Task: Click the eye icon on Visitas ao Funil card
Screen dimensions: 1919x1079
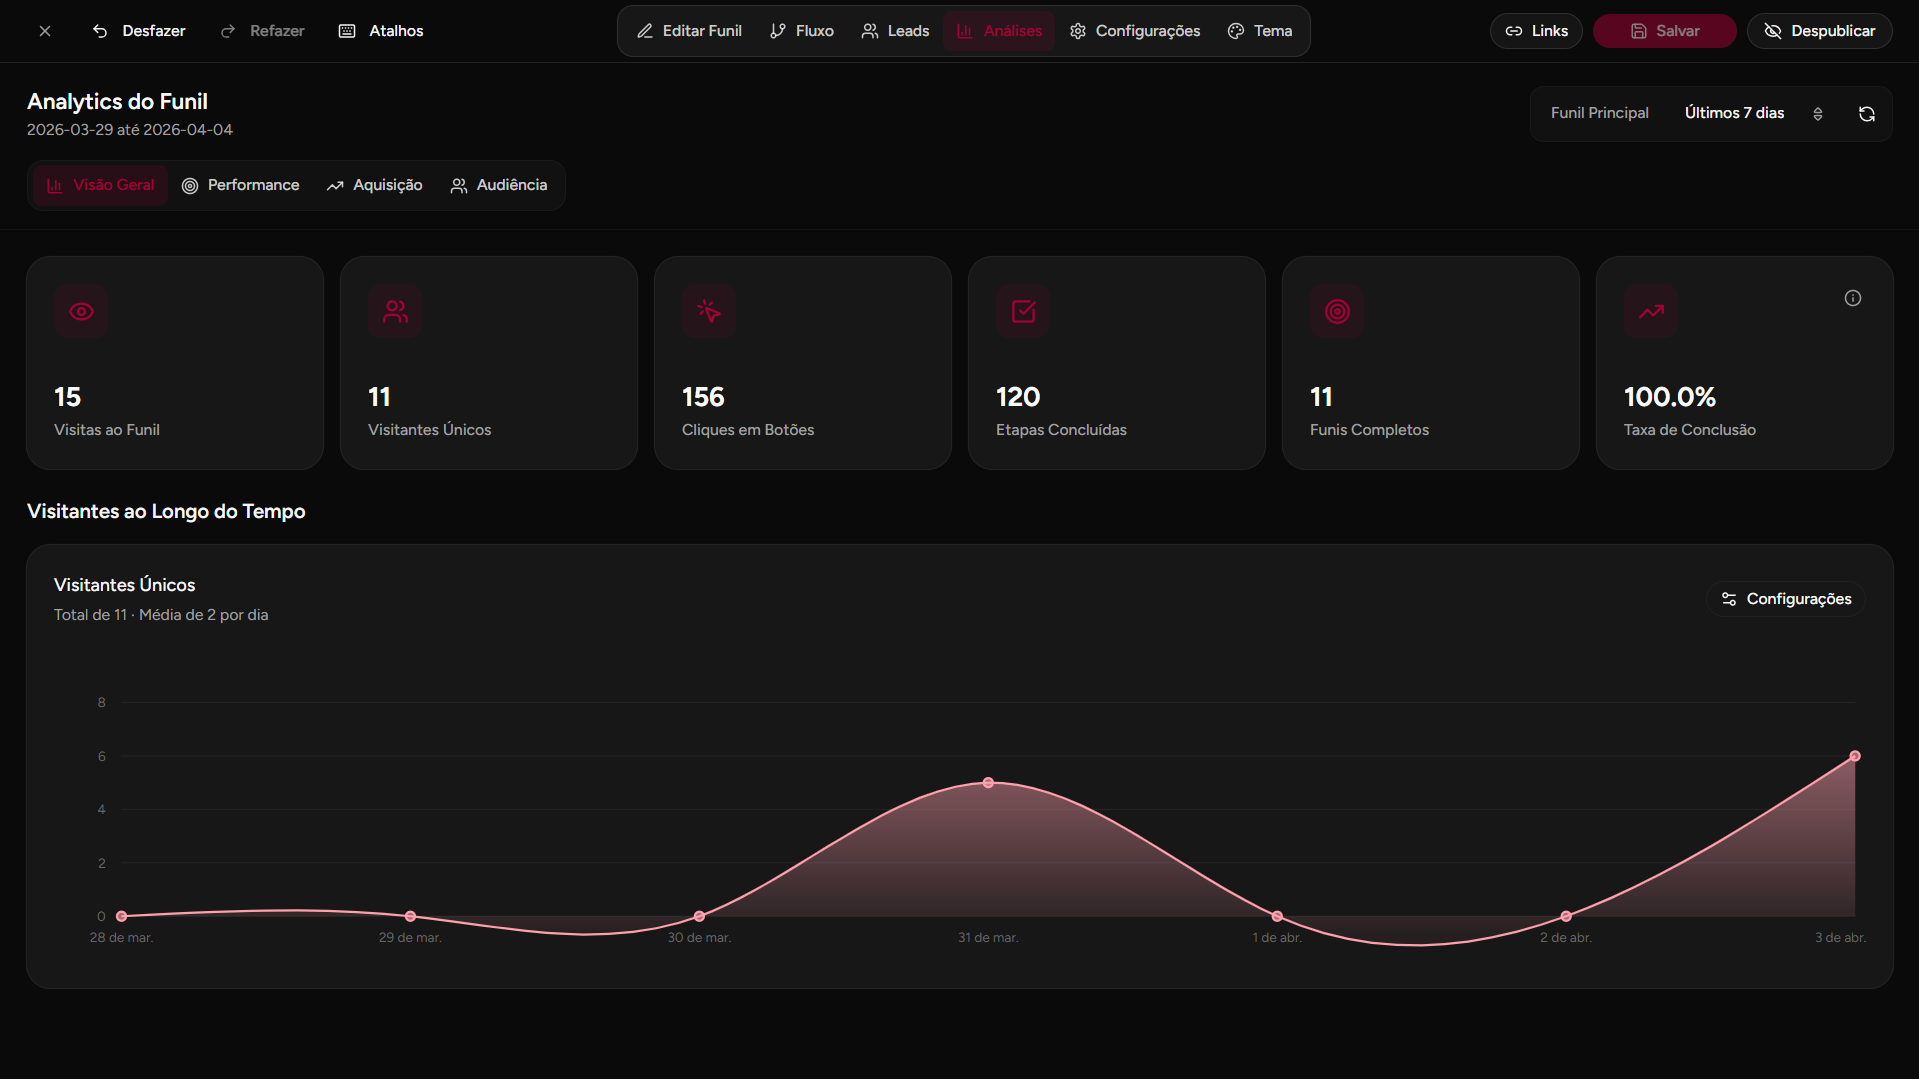Action: point(81,311)
